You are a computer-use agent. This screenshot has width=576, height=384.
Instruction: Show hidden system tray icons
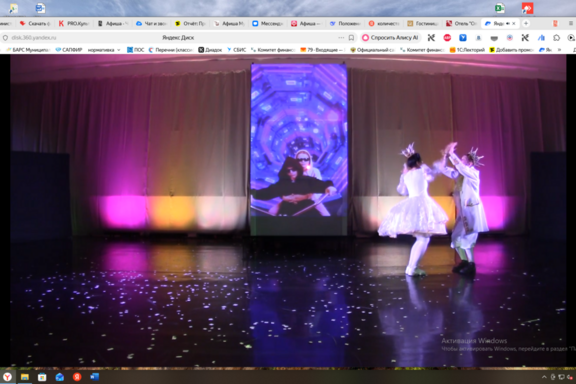point(544,377)
